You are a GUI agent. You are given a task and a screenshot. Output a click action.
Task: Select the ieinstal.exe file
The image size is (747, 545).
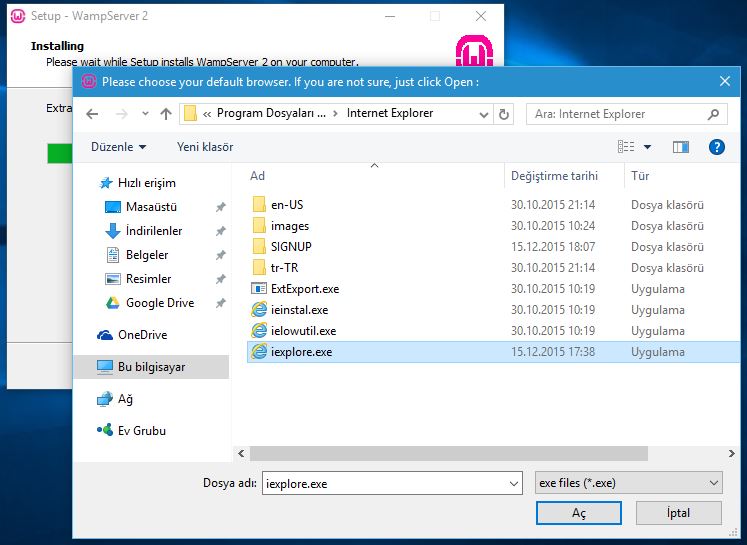299,310
